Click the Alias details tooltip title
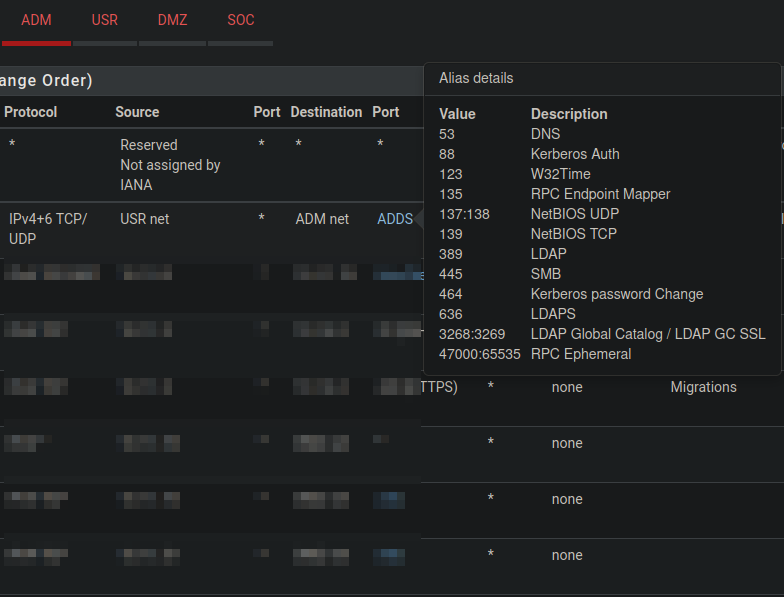 click(x=476, y=78)
